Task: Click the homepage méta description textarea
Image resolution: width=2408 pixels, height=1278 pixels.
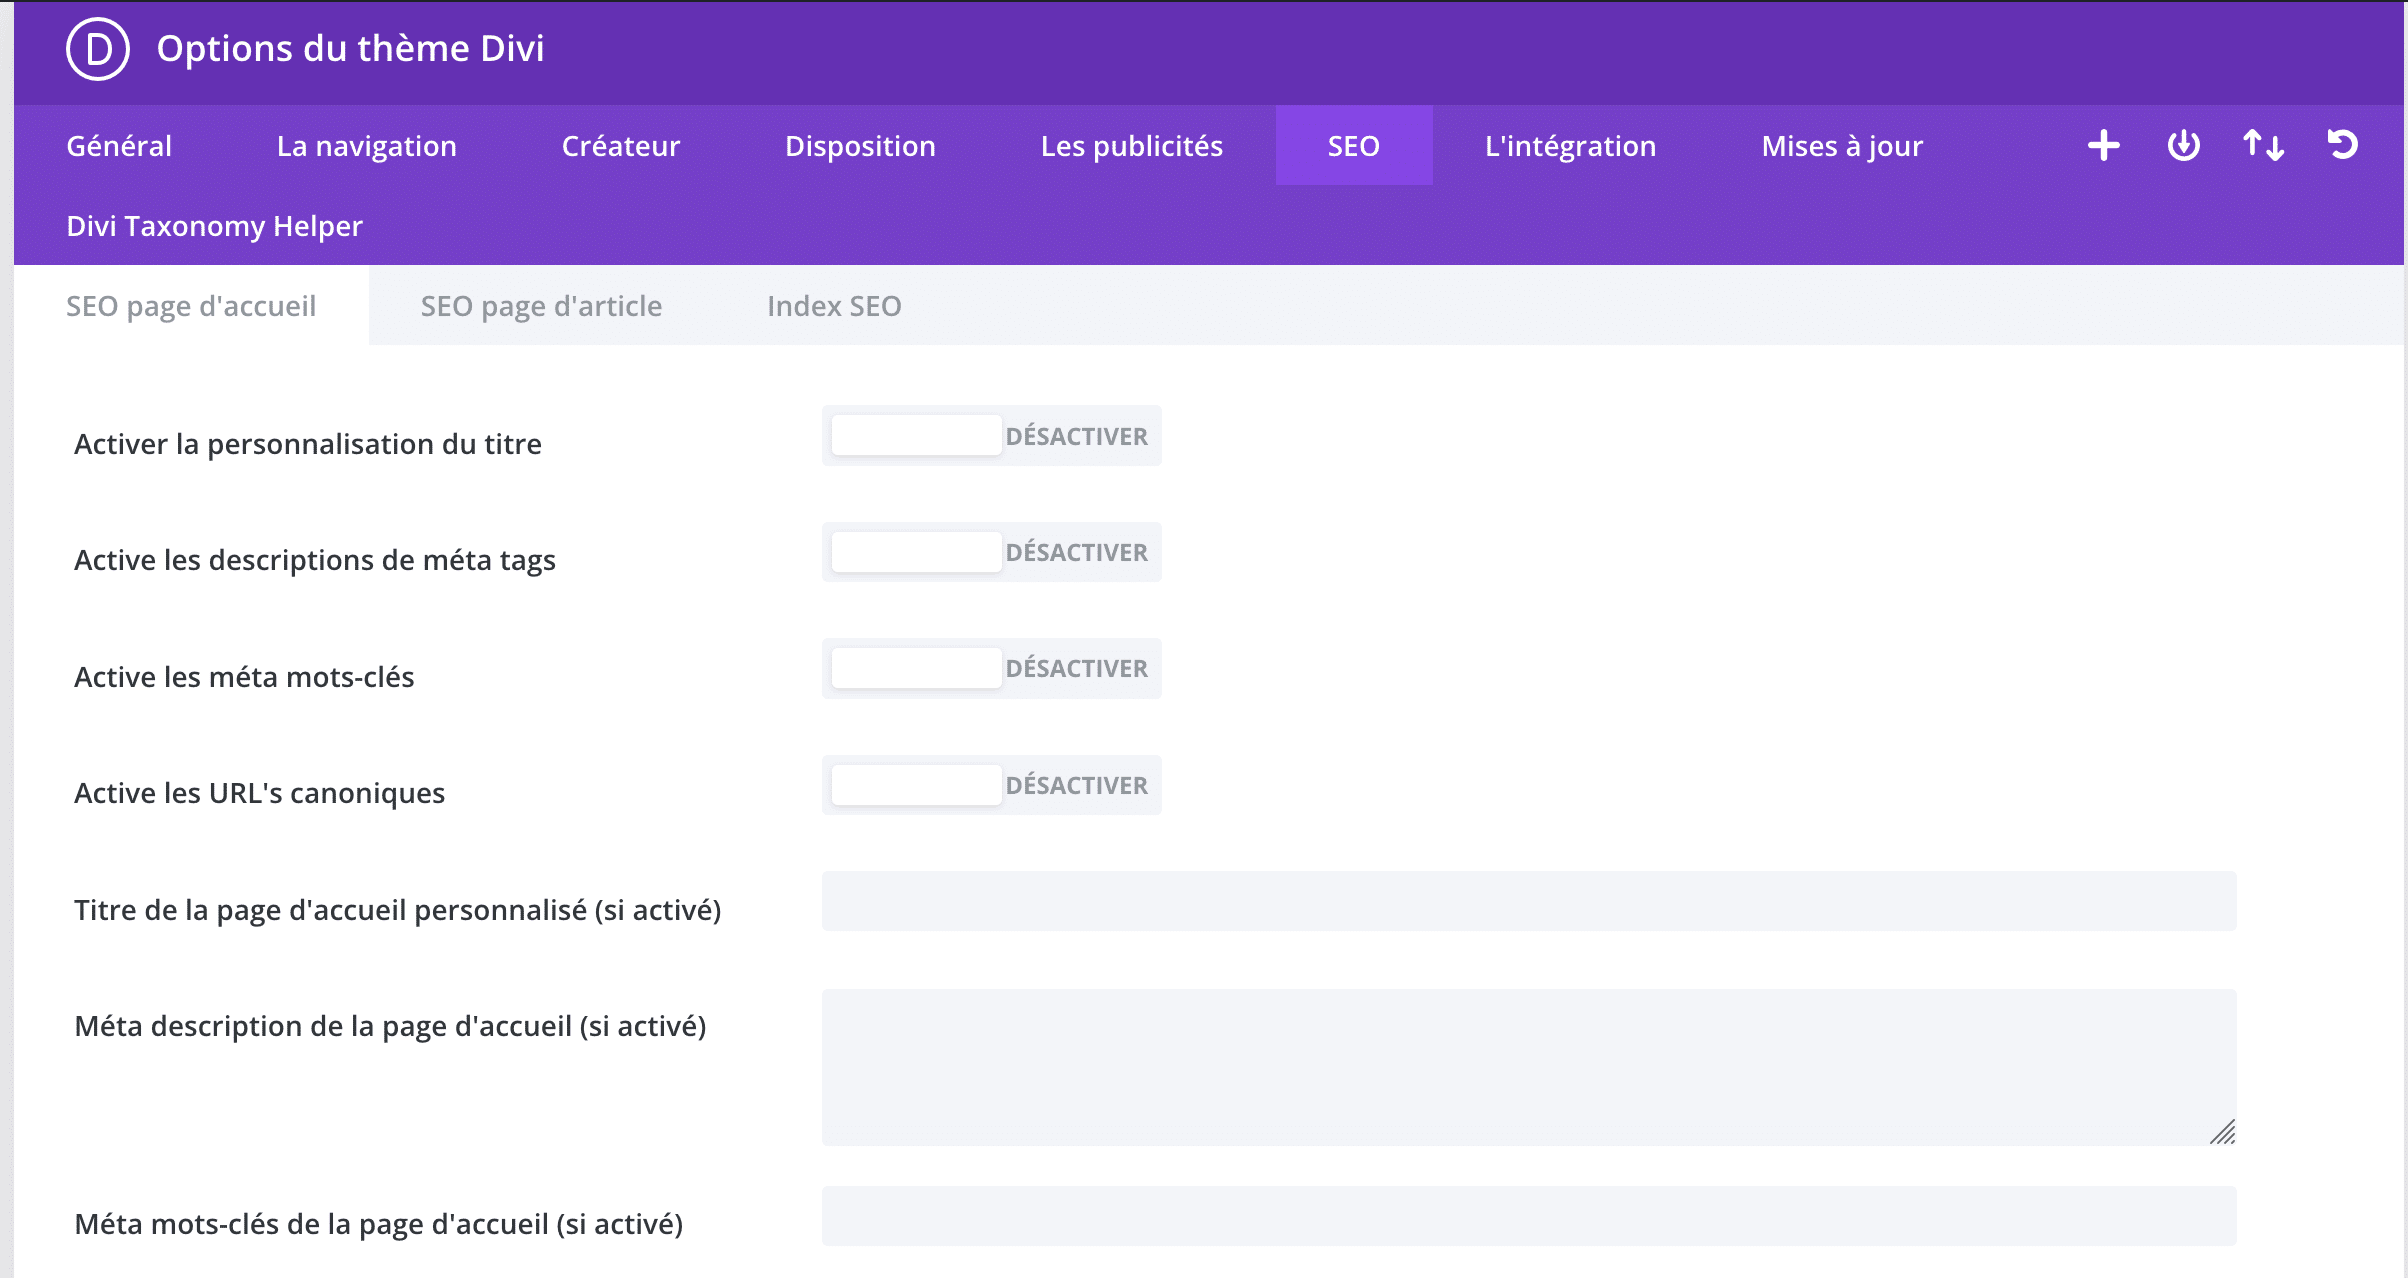Action: (1529, 1067)
